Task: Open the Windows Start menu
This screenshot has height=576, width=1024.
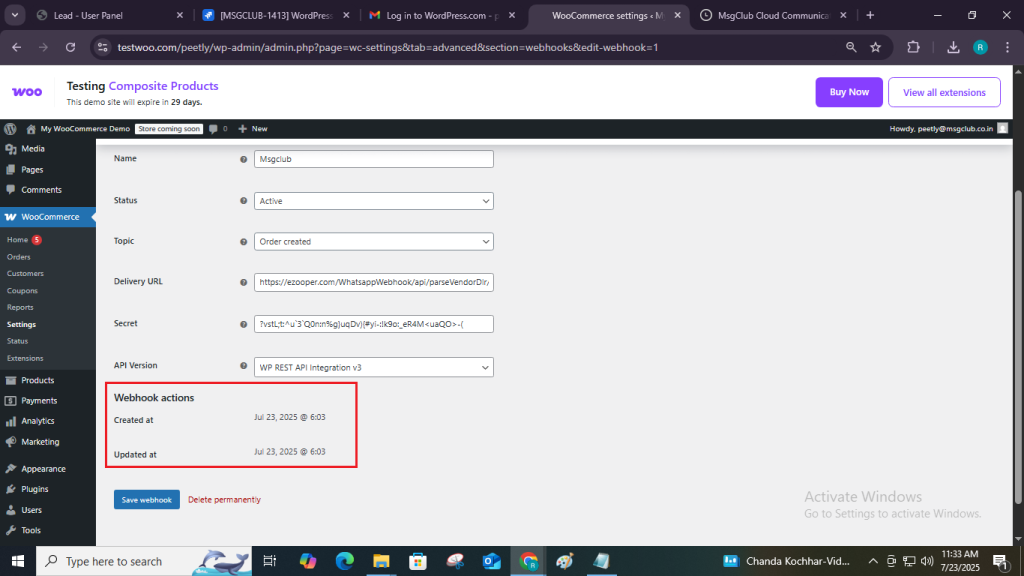Action: pyautogui.click(x=18, y=561)
